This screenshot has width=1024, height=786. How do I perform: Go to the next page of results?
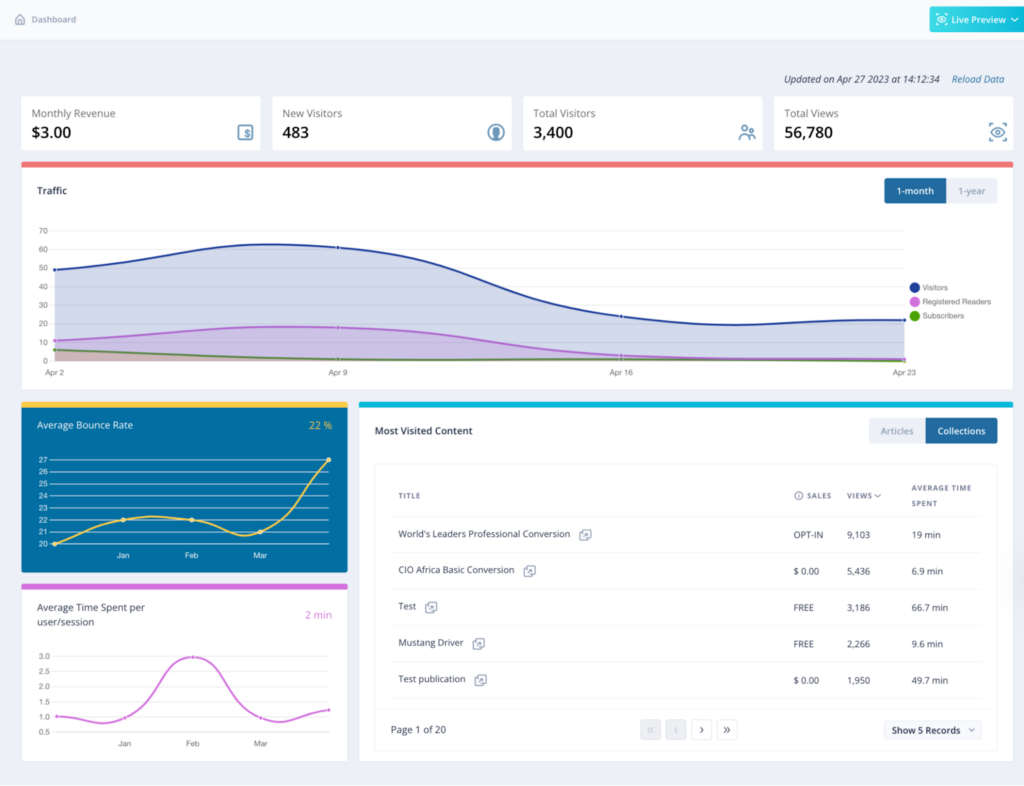pyautogui.click(x=701, y=730)
